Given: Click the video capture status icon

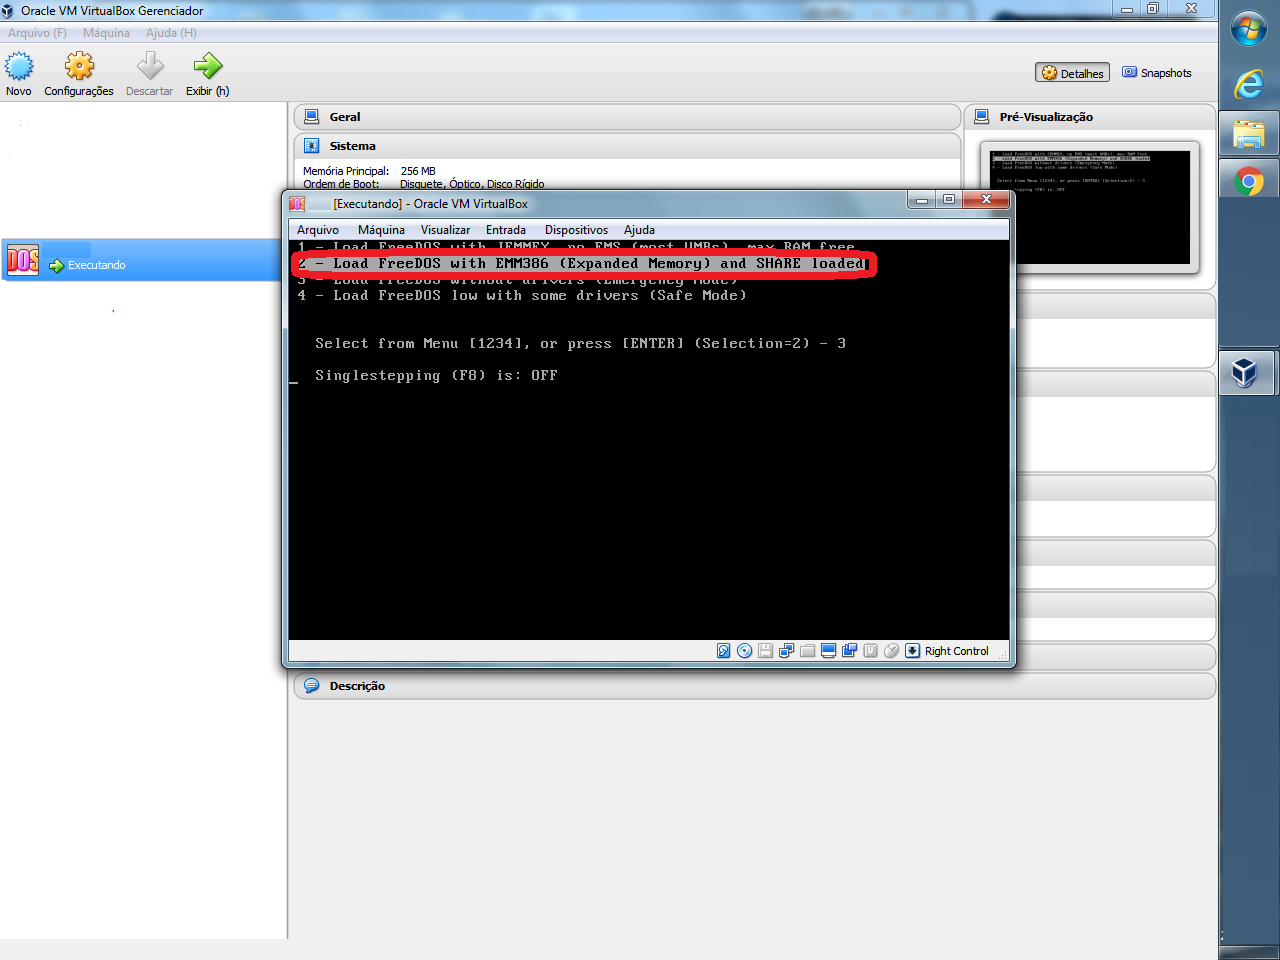Looking at the screenshot, I should click(849, 651).
